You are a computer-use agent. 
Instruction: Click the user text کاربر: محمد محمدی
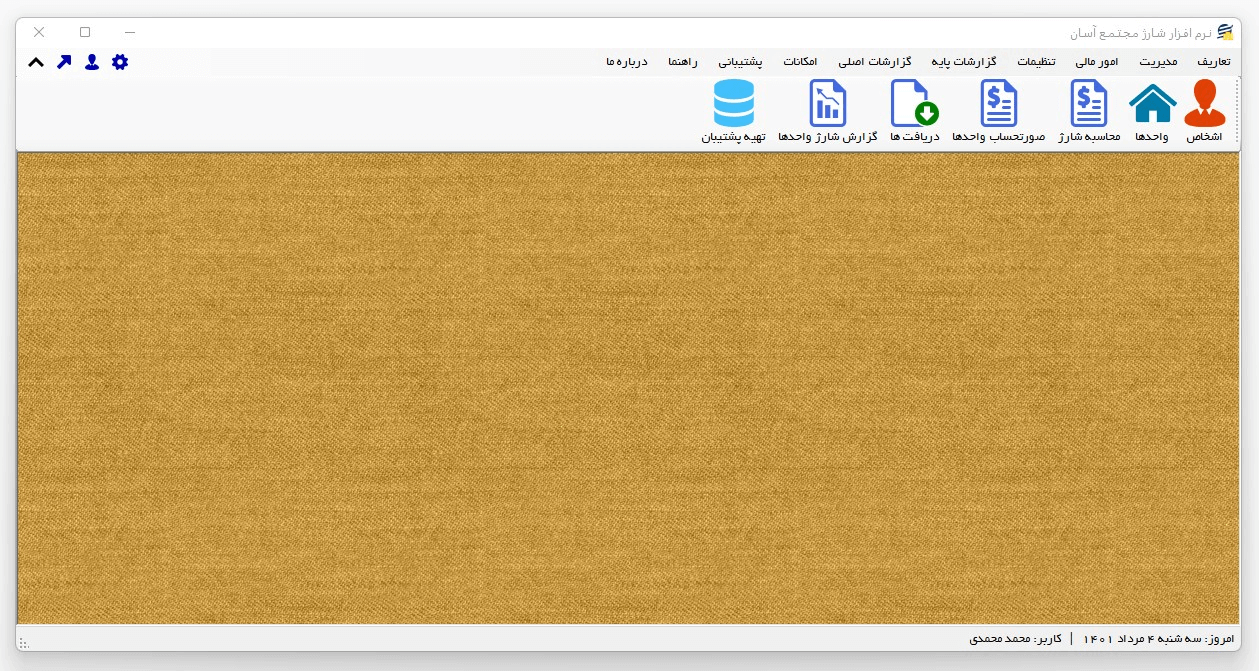coord(1015,638)
